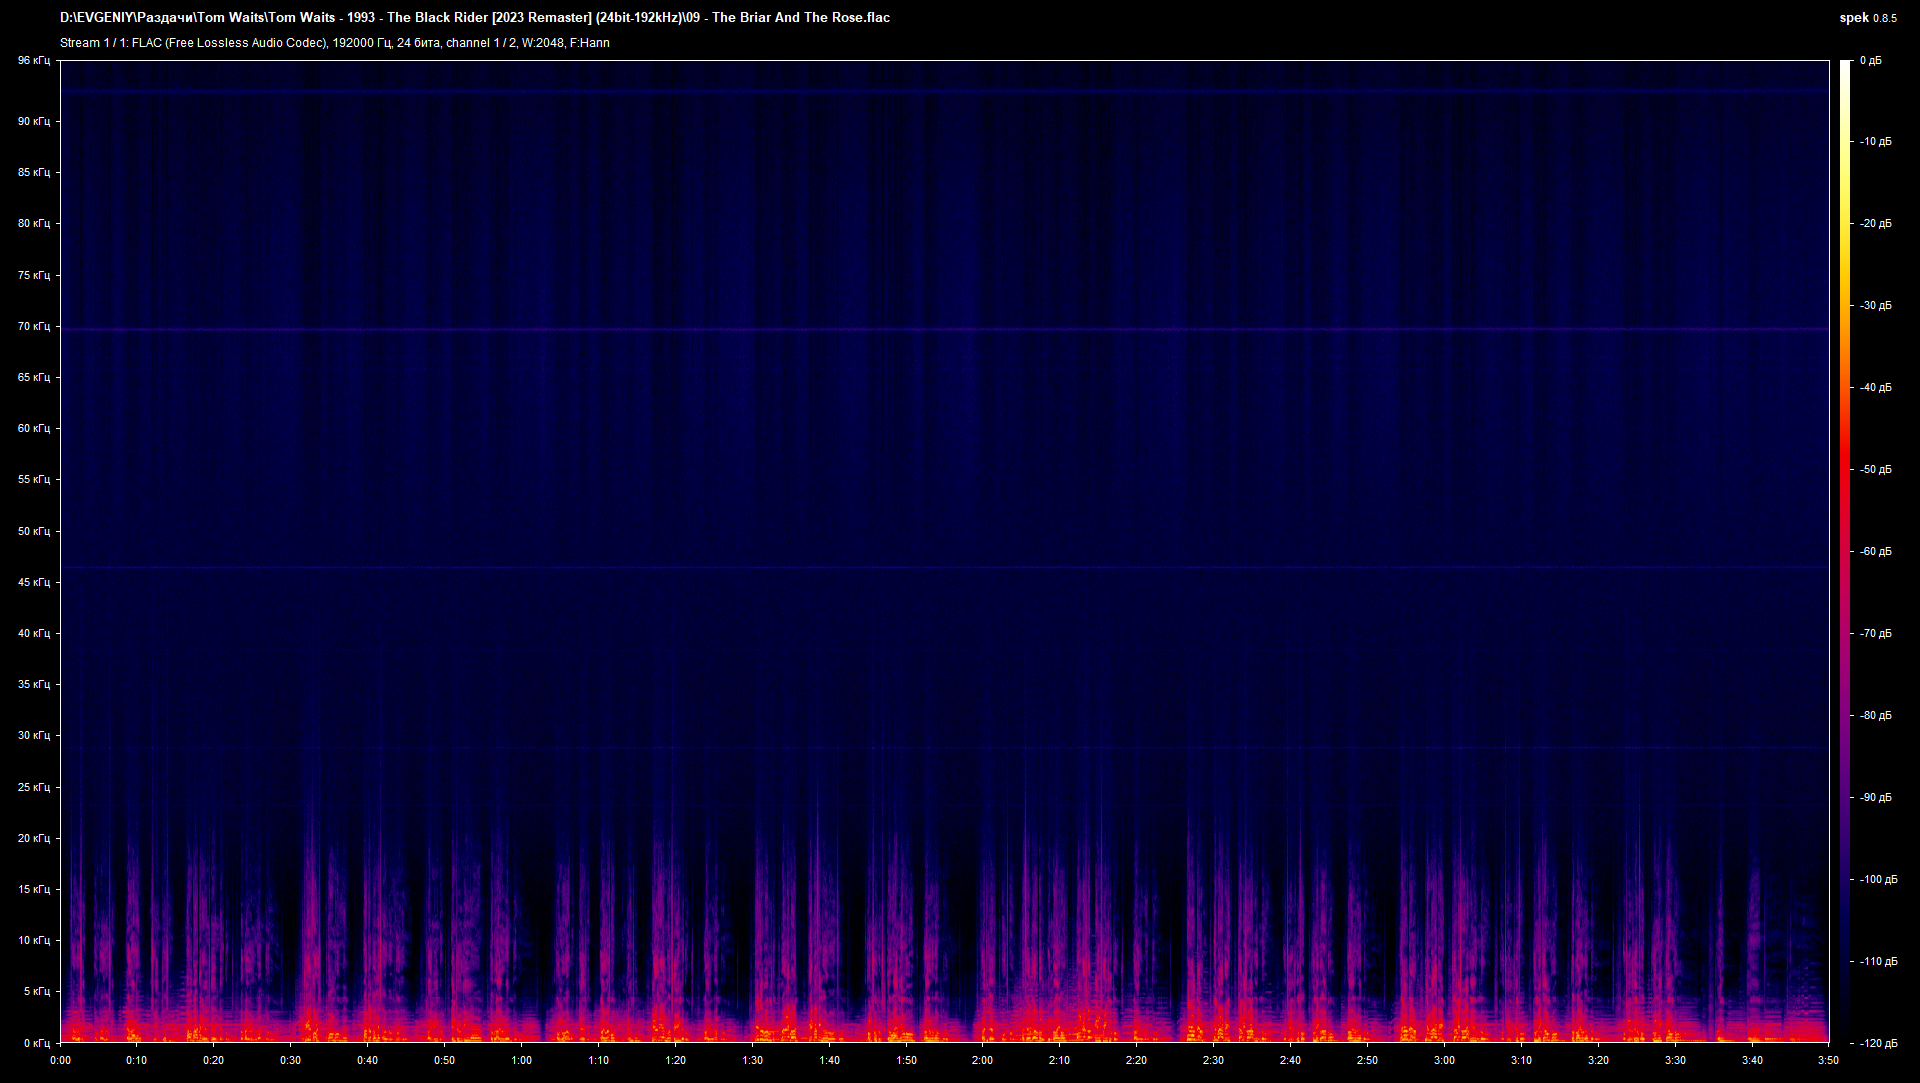Click the file path title text
The height and width of the screenshot is (1083, 1920).
(x=475, y=17)
